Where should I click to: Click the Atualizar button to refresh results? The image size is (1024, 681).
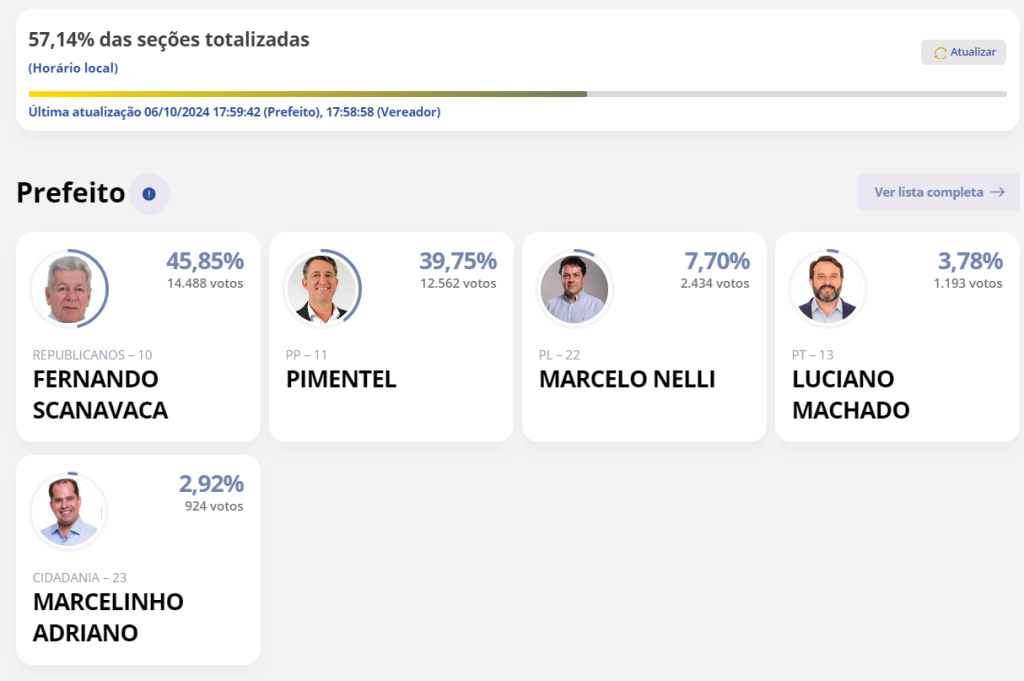pos(963,52)
